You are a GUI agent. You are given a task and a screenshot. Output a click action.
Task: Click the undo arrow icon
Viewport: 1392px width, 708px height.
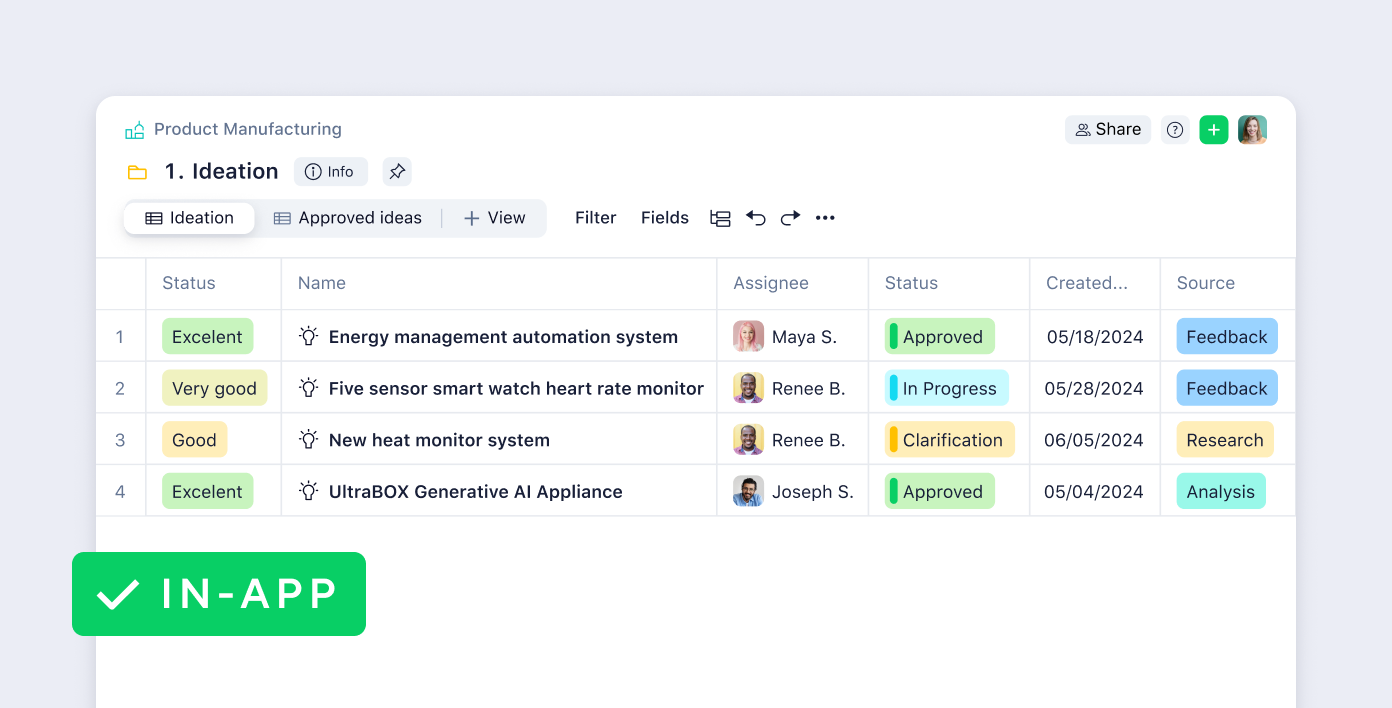pyautogui.click(x=756, y=218)
